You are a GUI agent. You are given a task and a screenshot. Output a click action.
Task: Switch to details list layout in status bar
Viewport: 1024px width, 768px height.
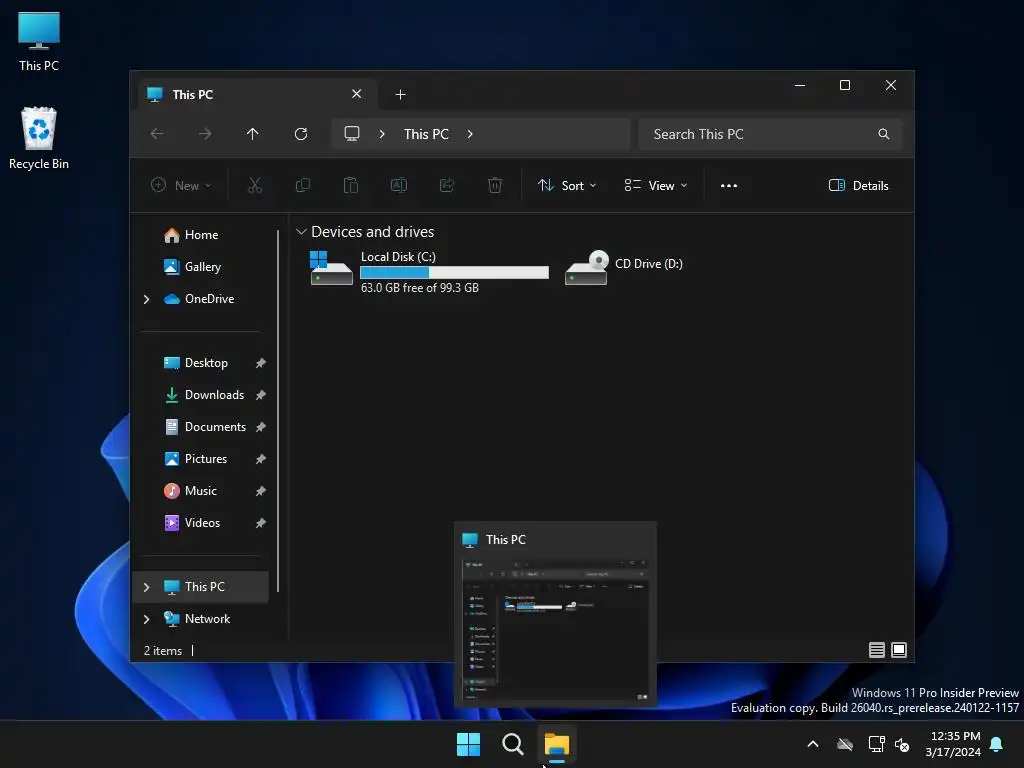(876, 650)
